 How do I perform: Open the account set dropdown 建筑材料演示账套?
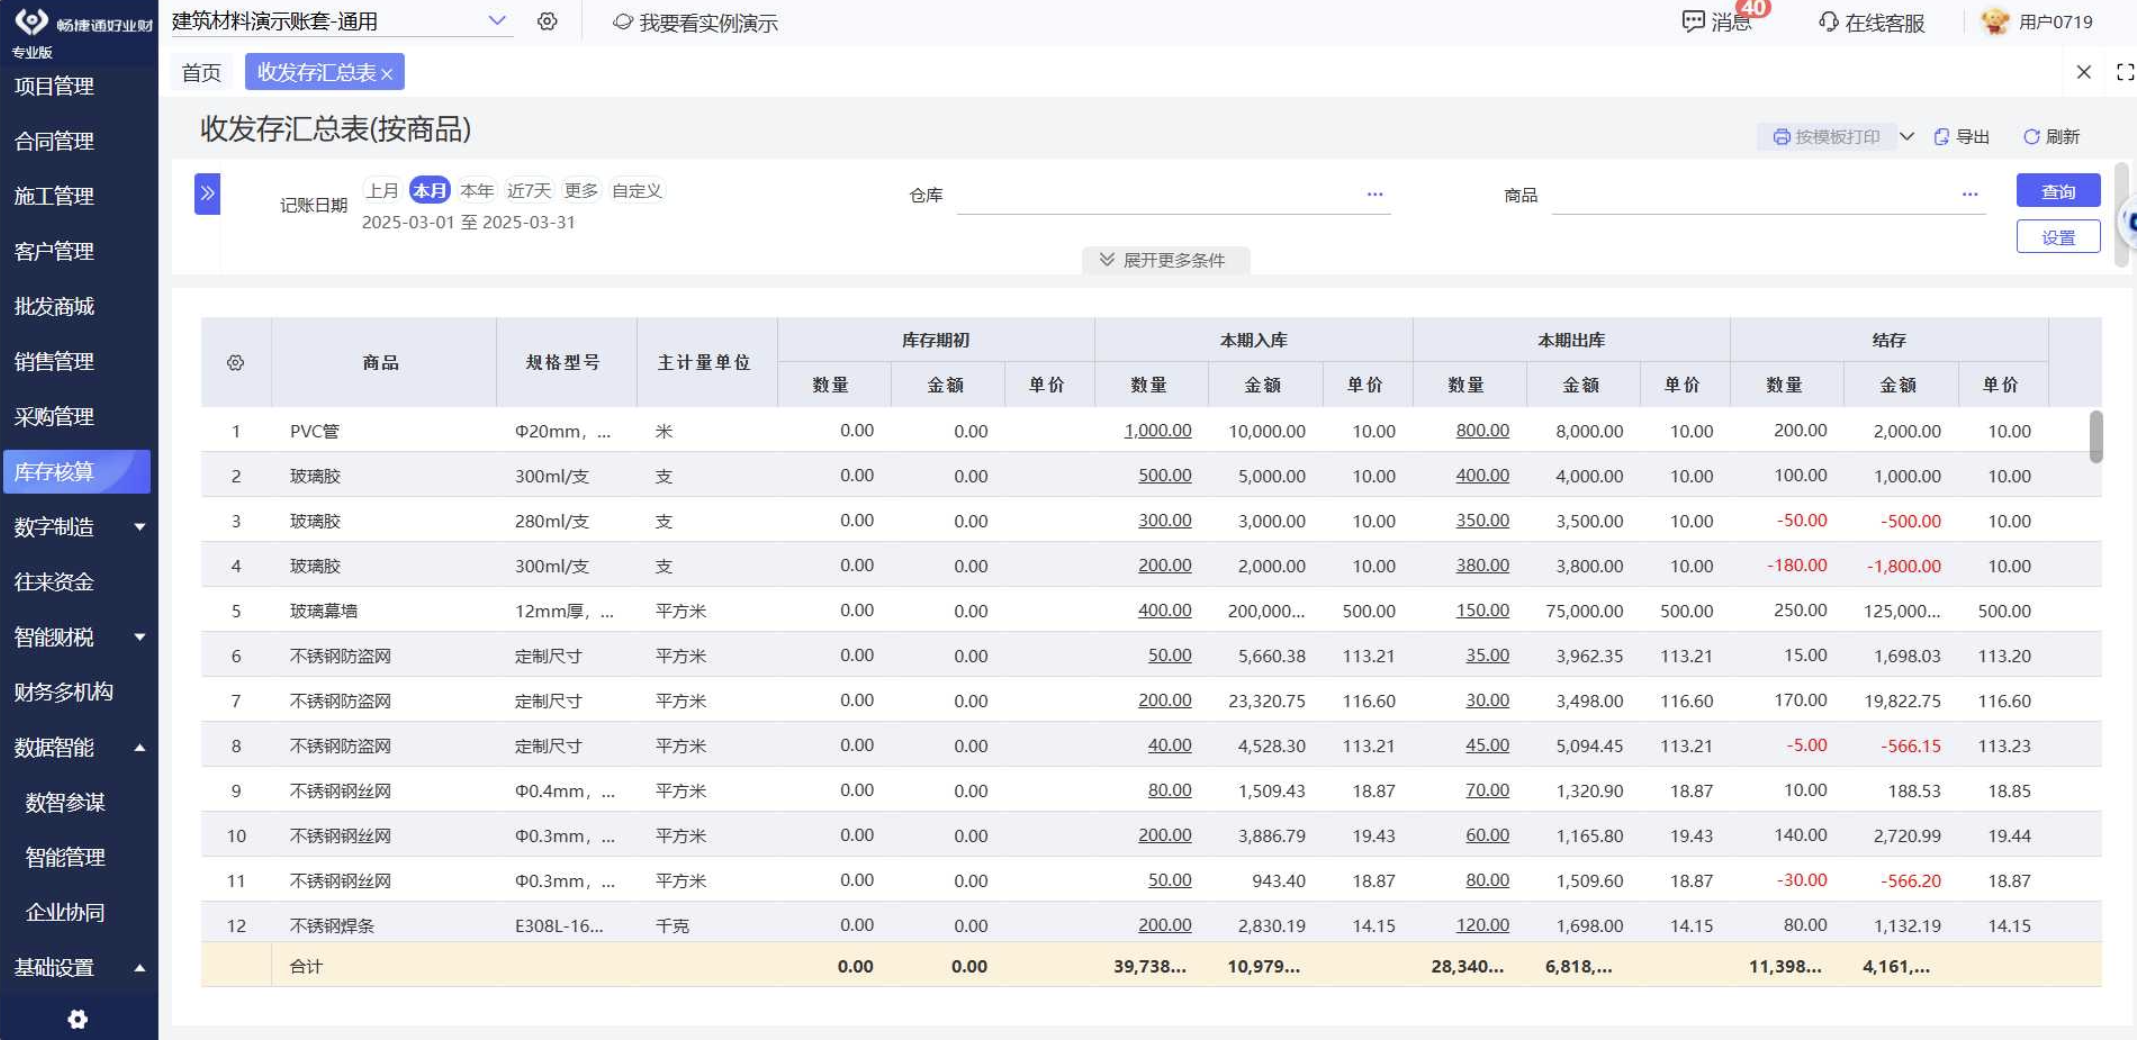tap(340, 21)
